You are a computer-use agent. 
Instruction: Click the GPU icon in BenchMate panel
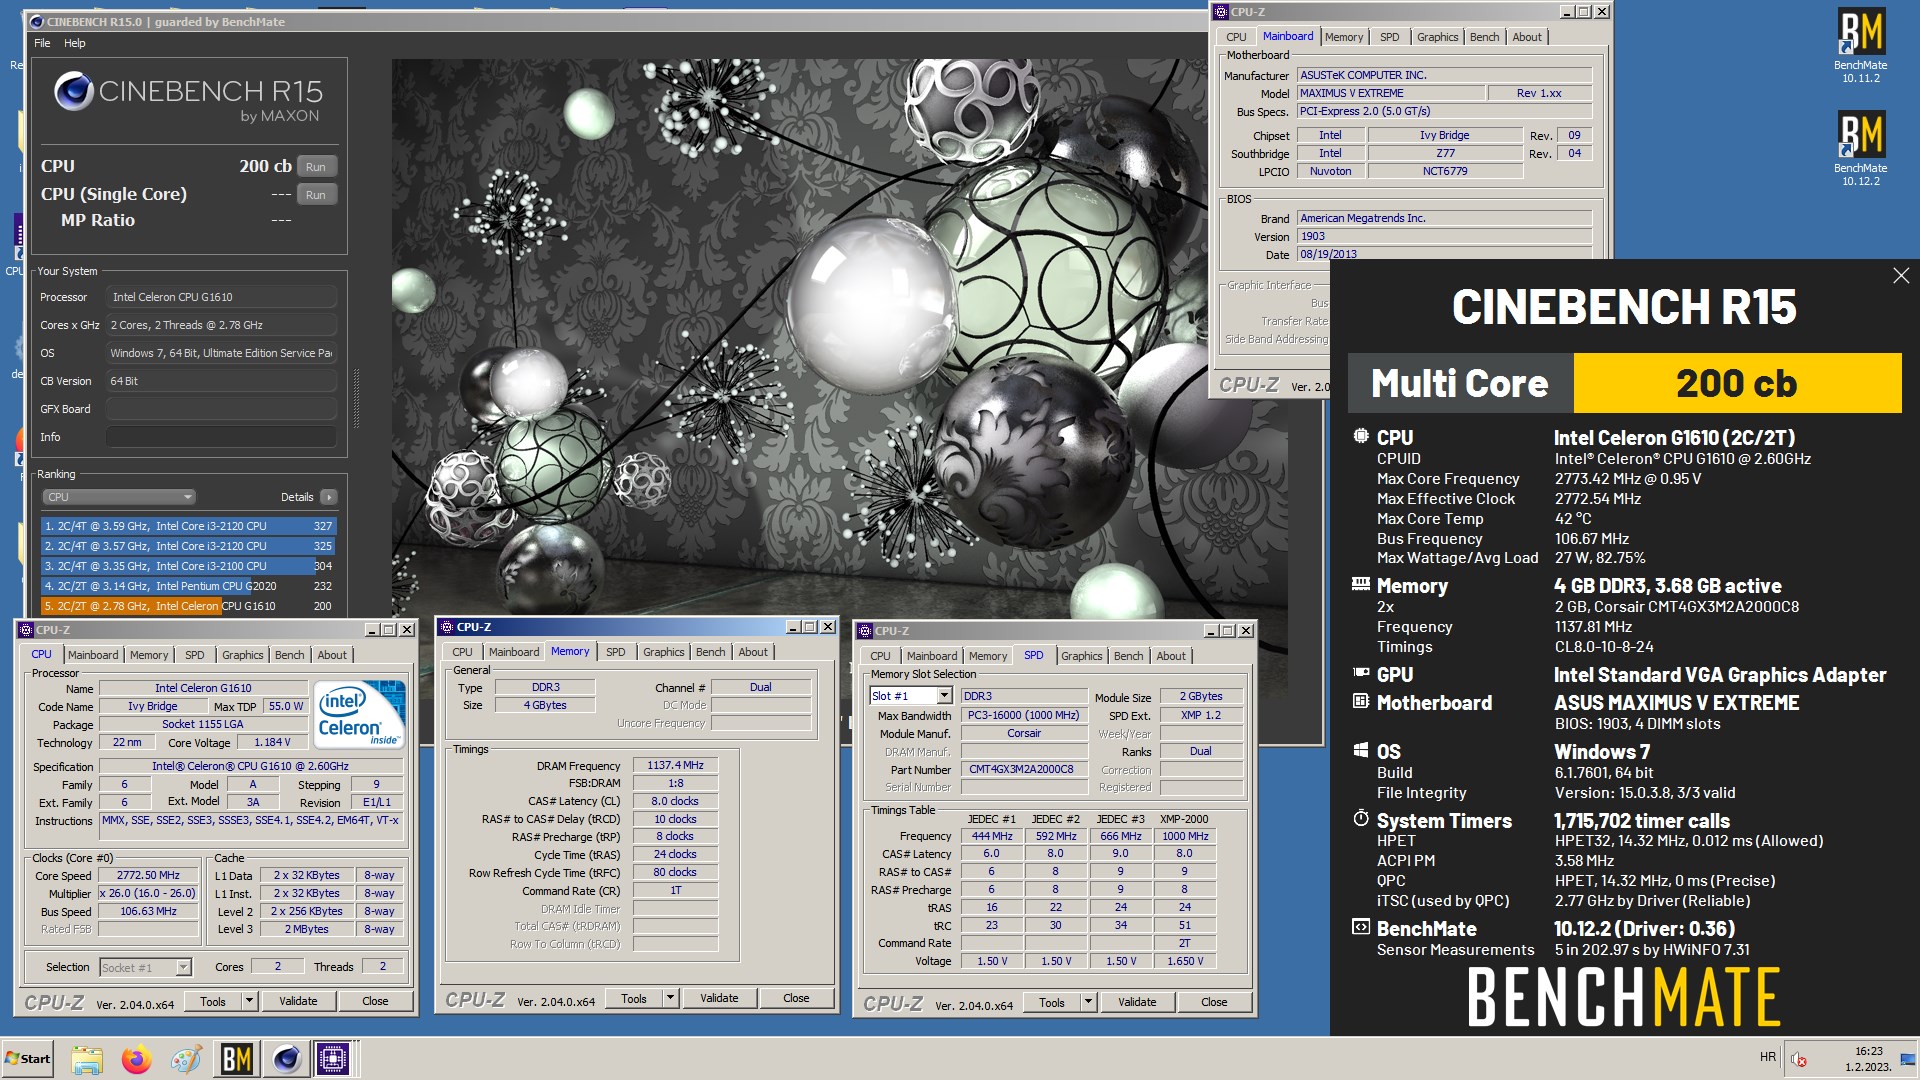point(1360,673)
